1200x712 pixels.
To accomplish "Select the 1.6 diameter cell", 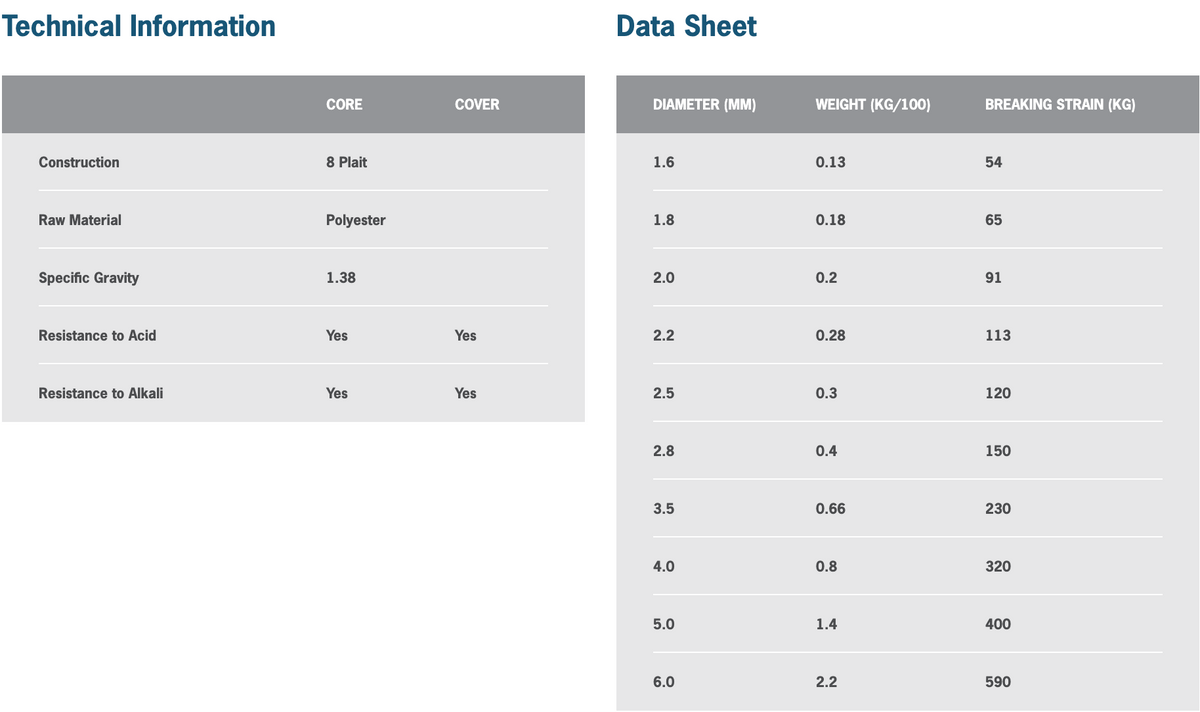I will 663,162.
